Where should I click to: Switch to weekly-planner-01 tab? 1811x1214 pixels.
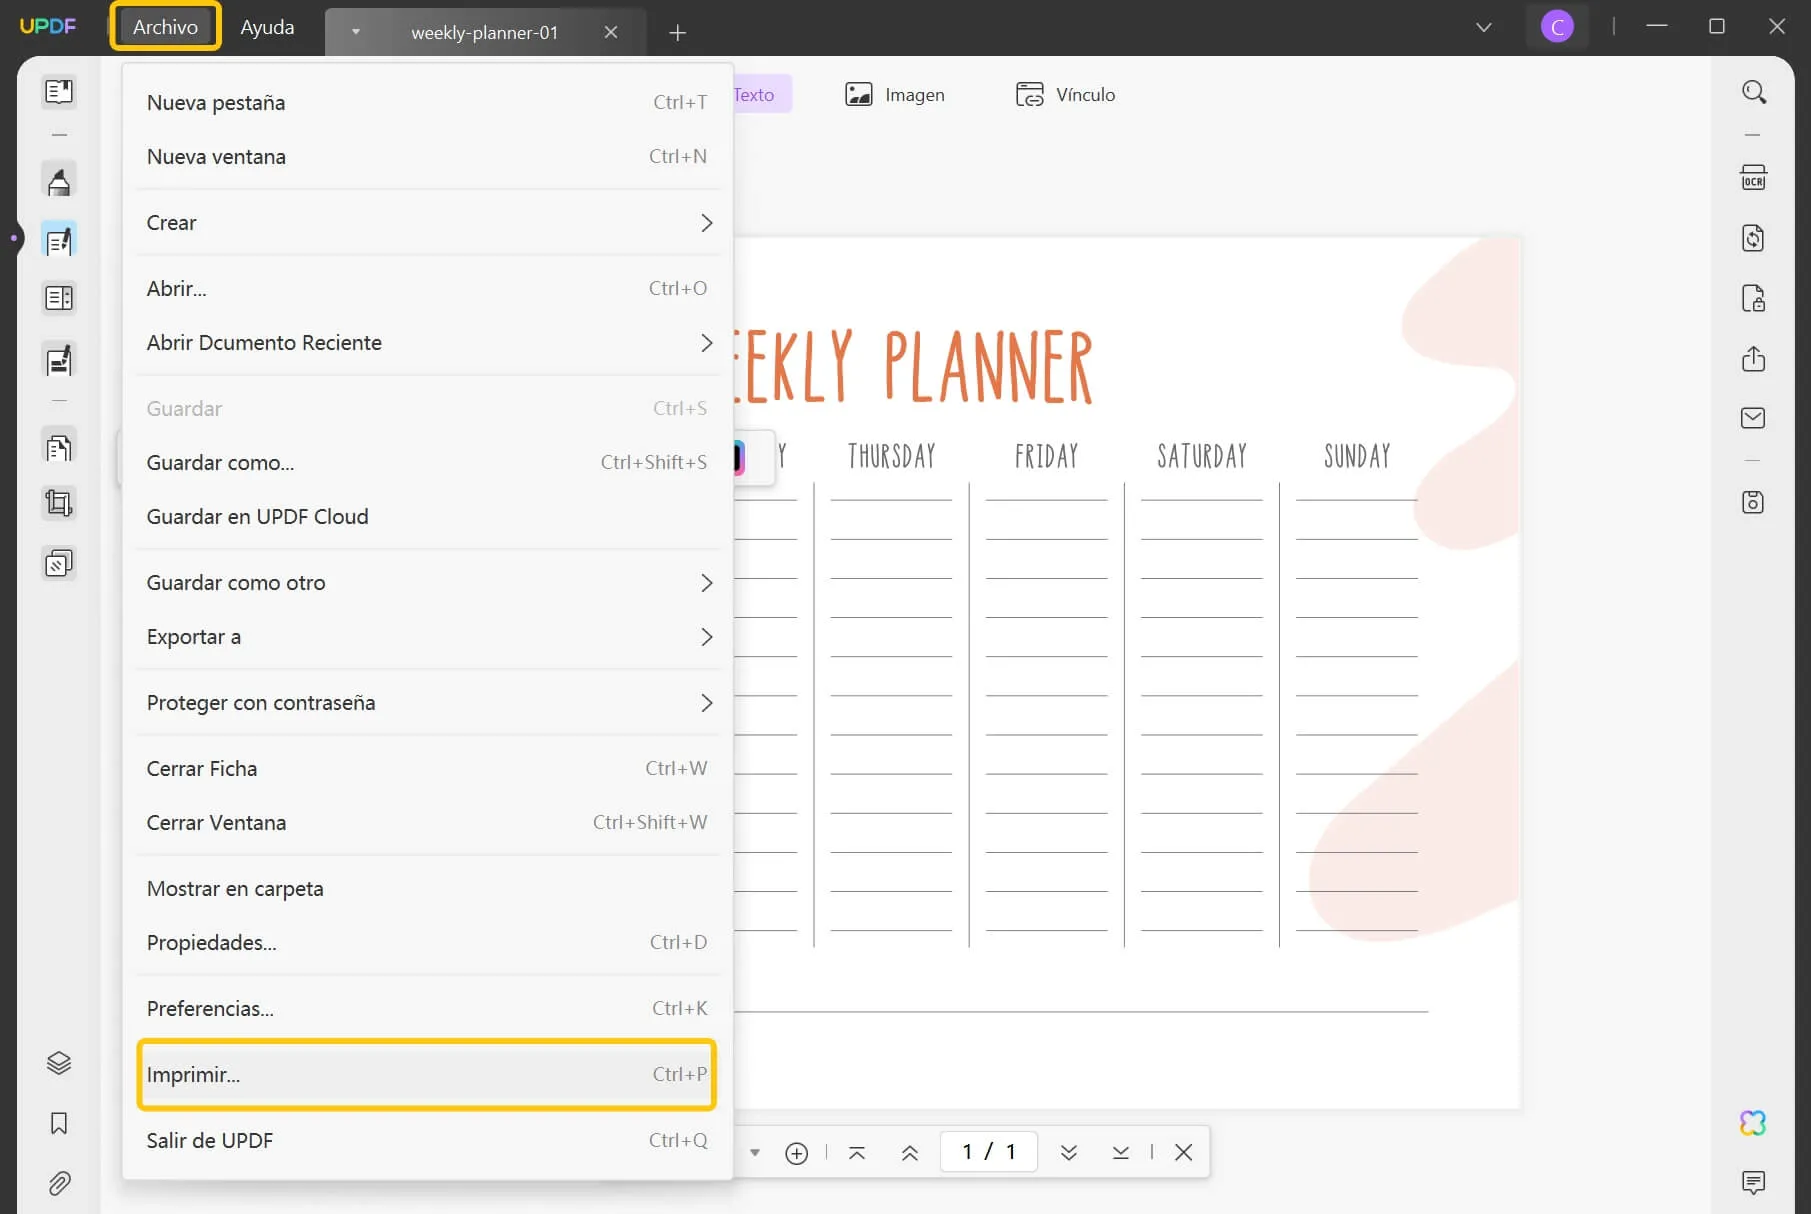pyautogui.click(x=484, y=33)
